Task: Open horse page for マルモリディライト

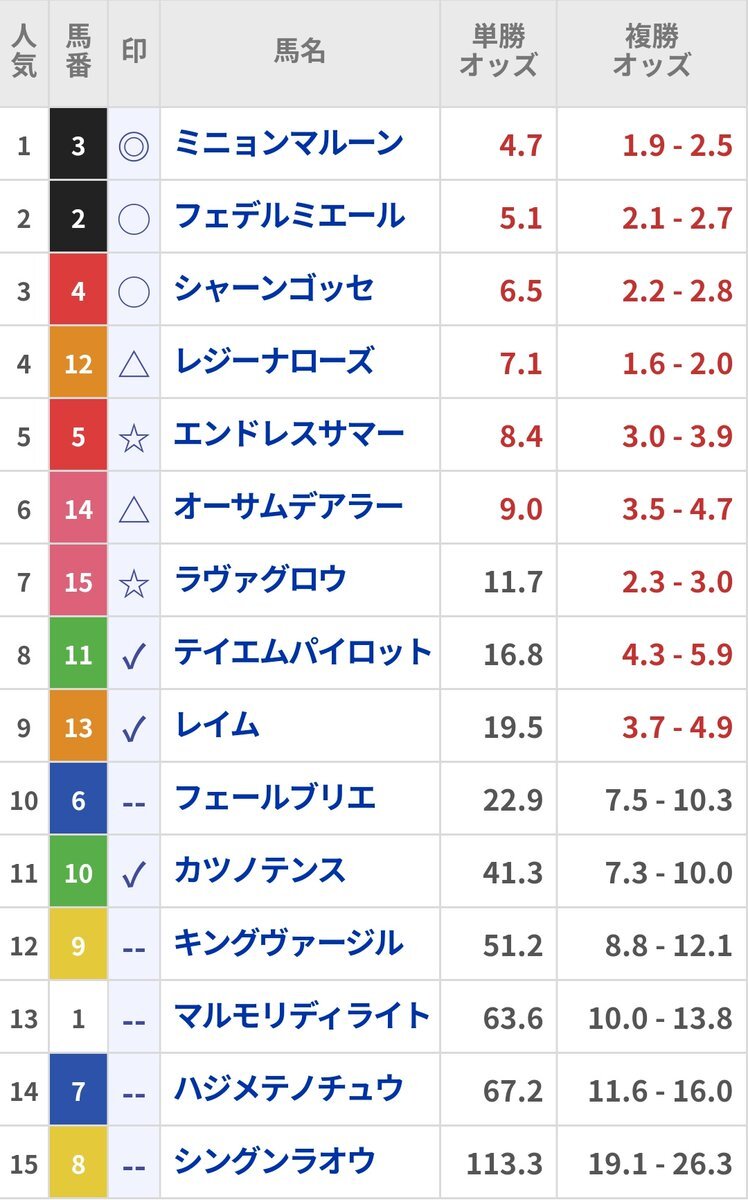Action: coord(302,1017)
